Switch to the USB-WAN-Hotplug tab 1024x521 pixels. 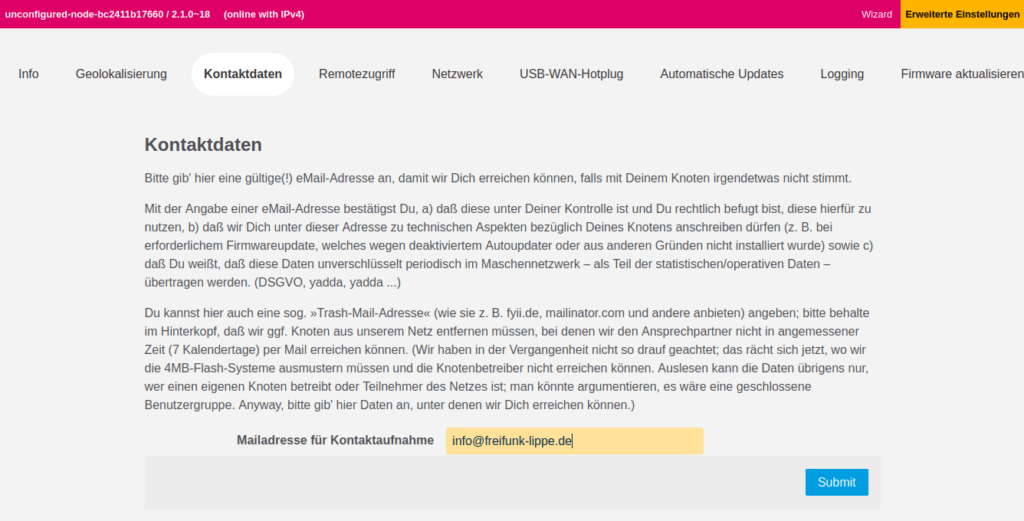[x=571, y=74]
